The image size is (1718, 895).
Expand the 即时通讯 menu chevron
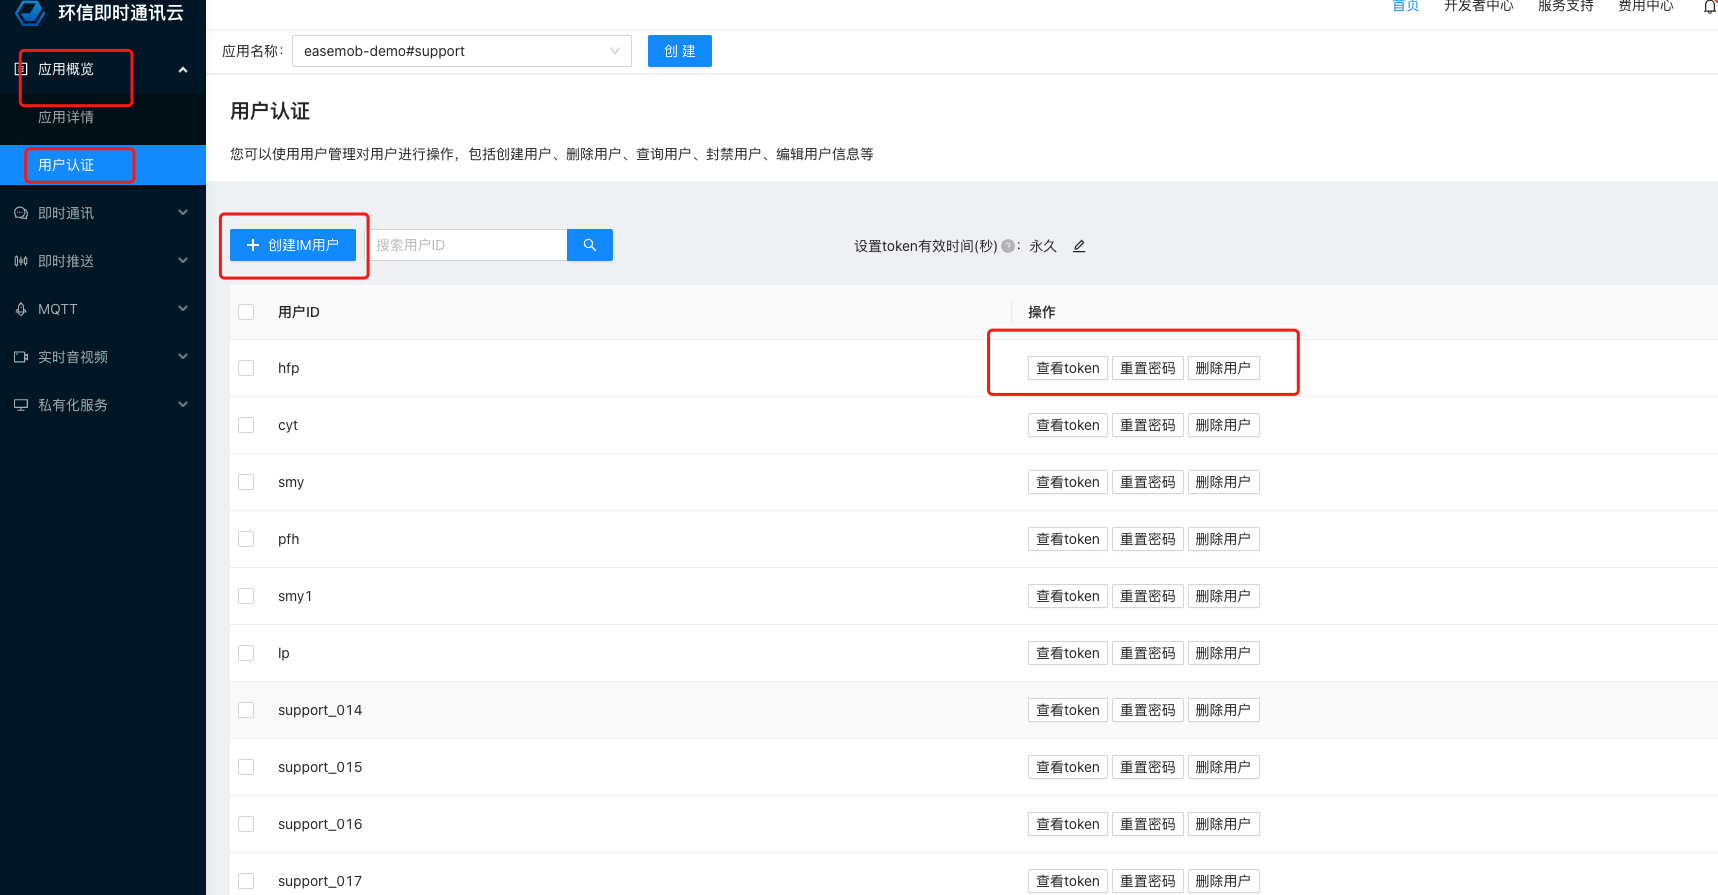[183, 213]
